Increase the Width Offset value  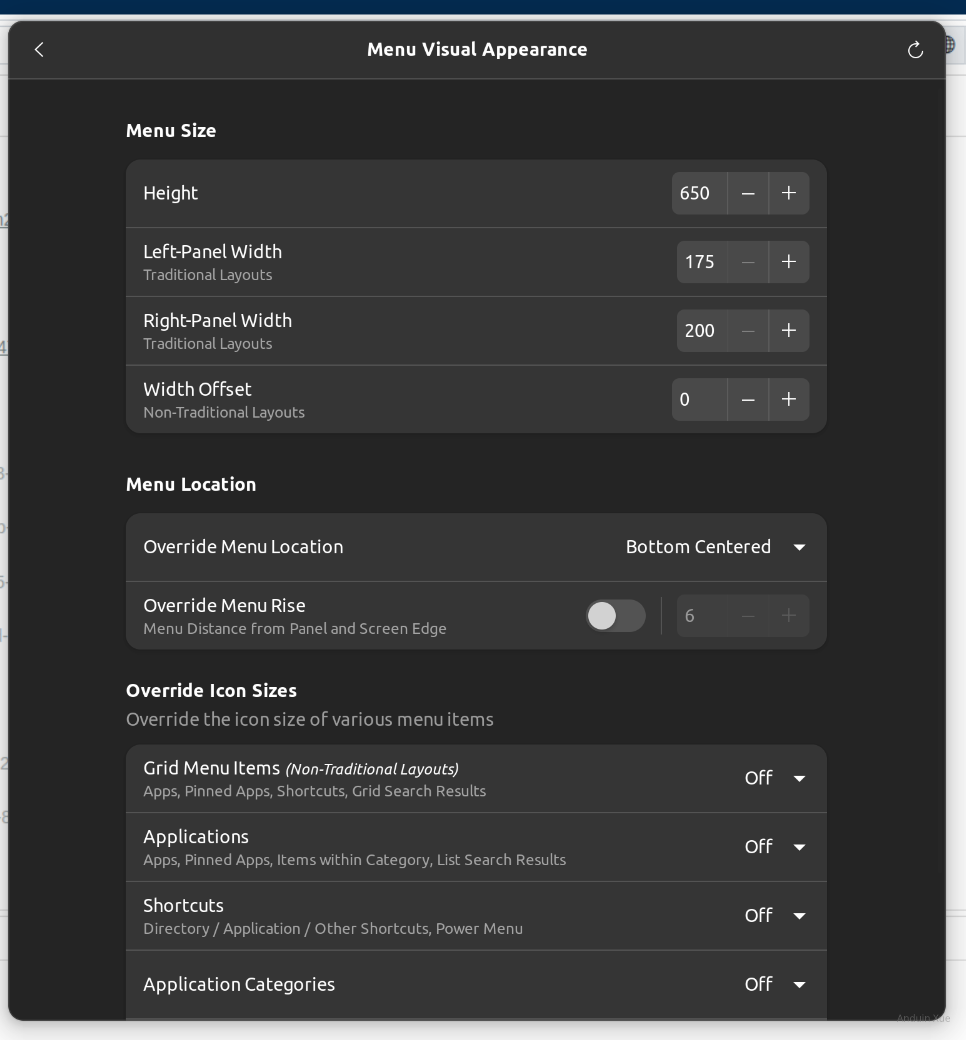pos(788,400)
